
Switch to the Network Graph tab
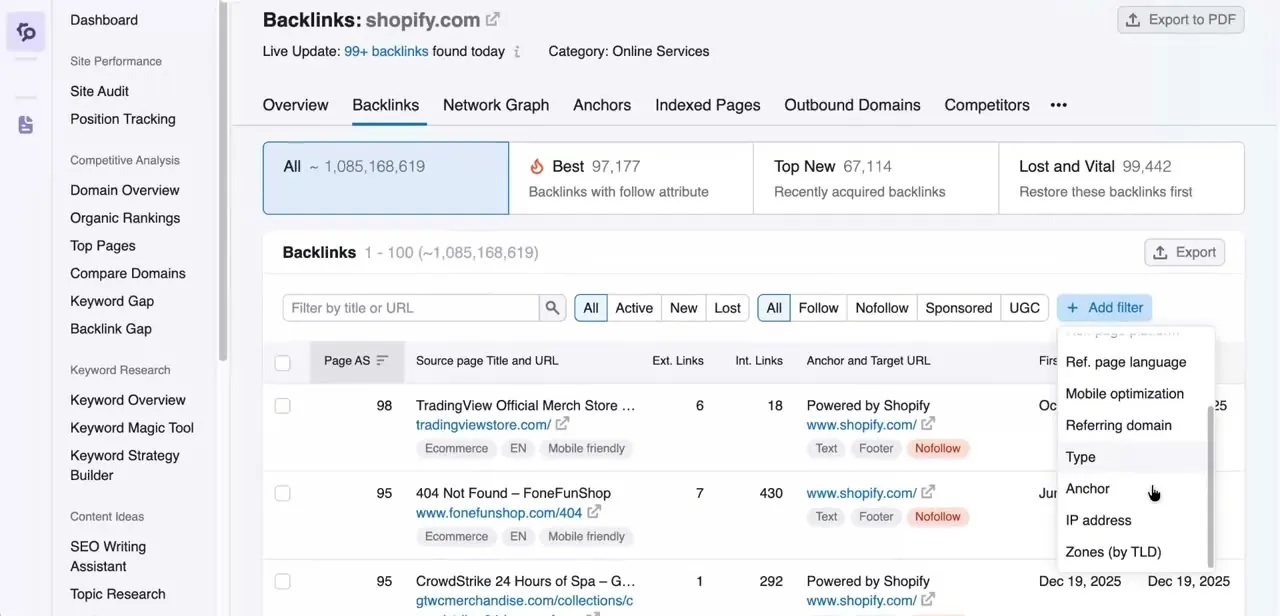[496, 105]
